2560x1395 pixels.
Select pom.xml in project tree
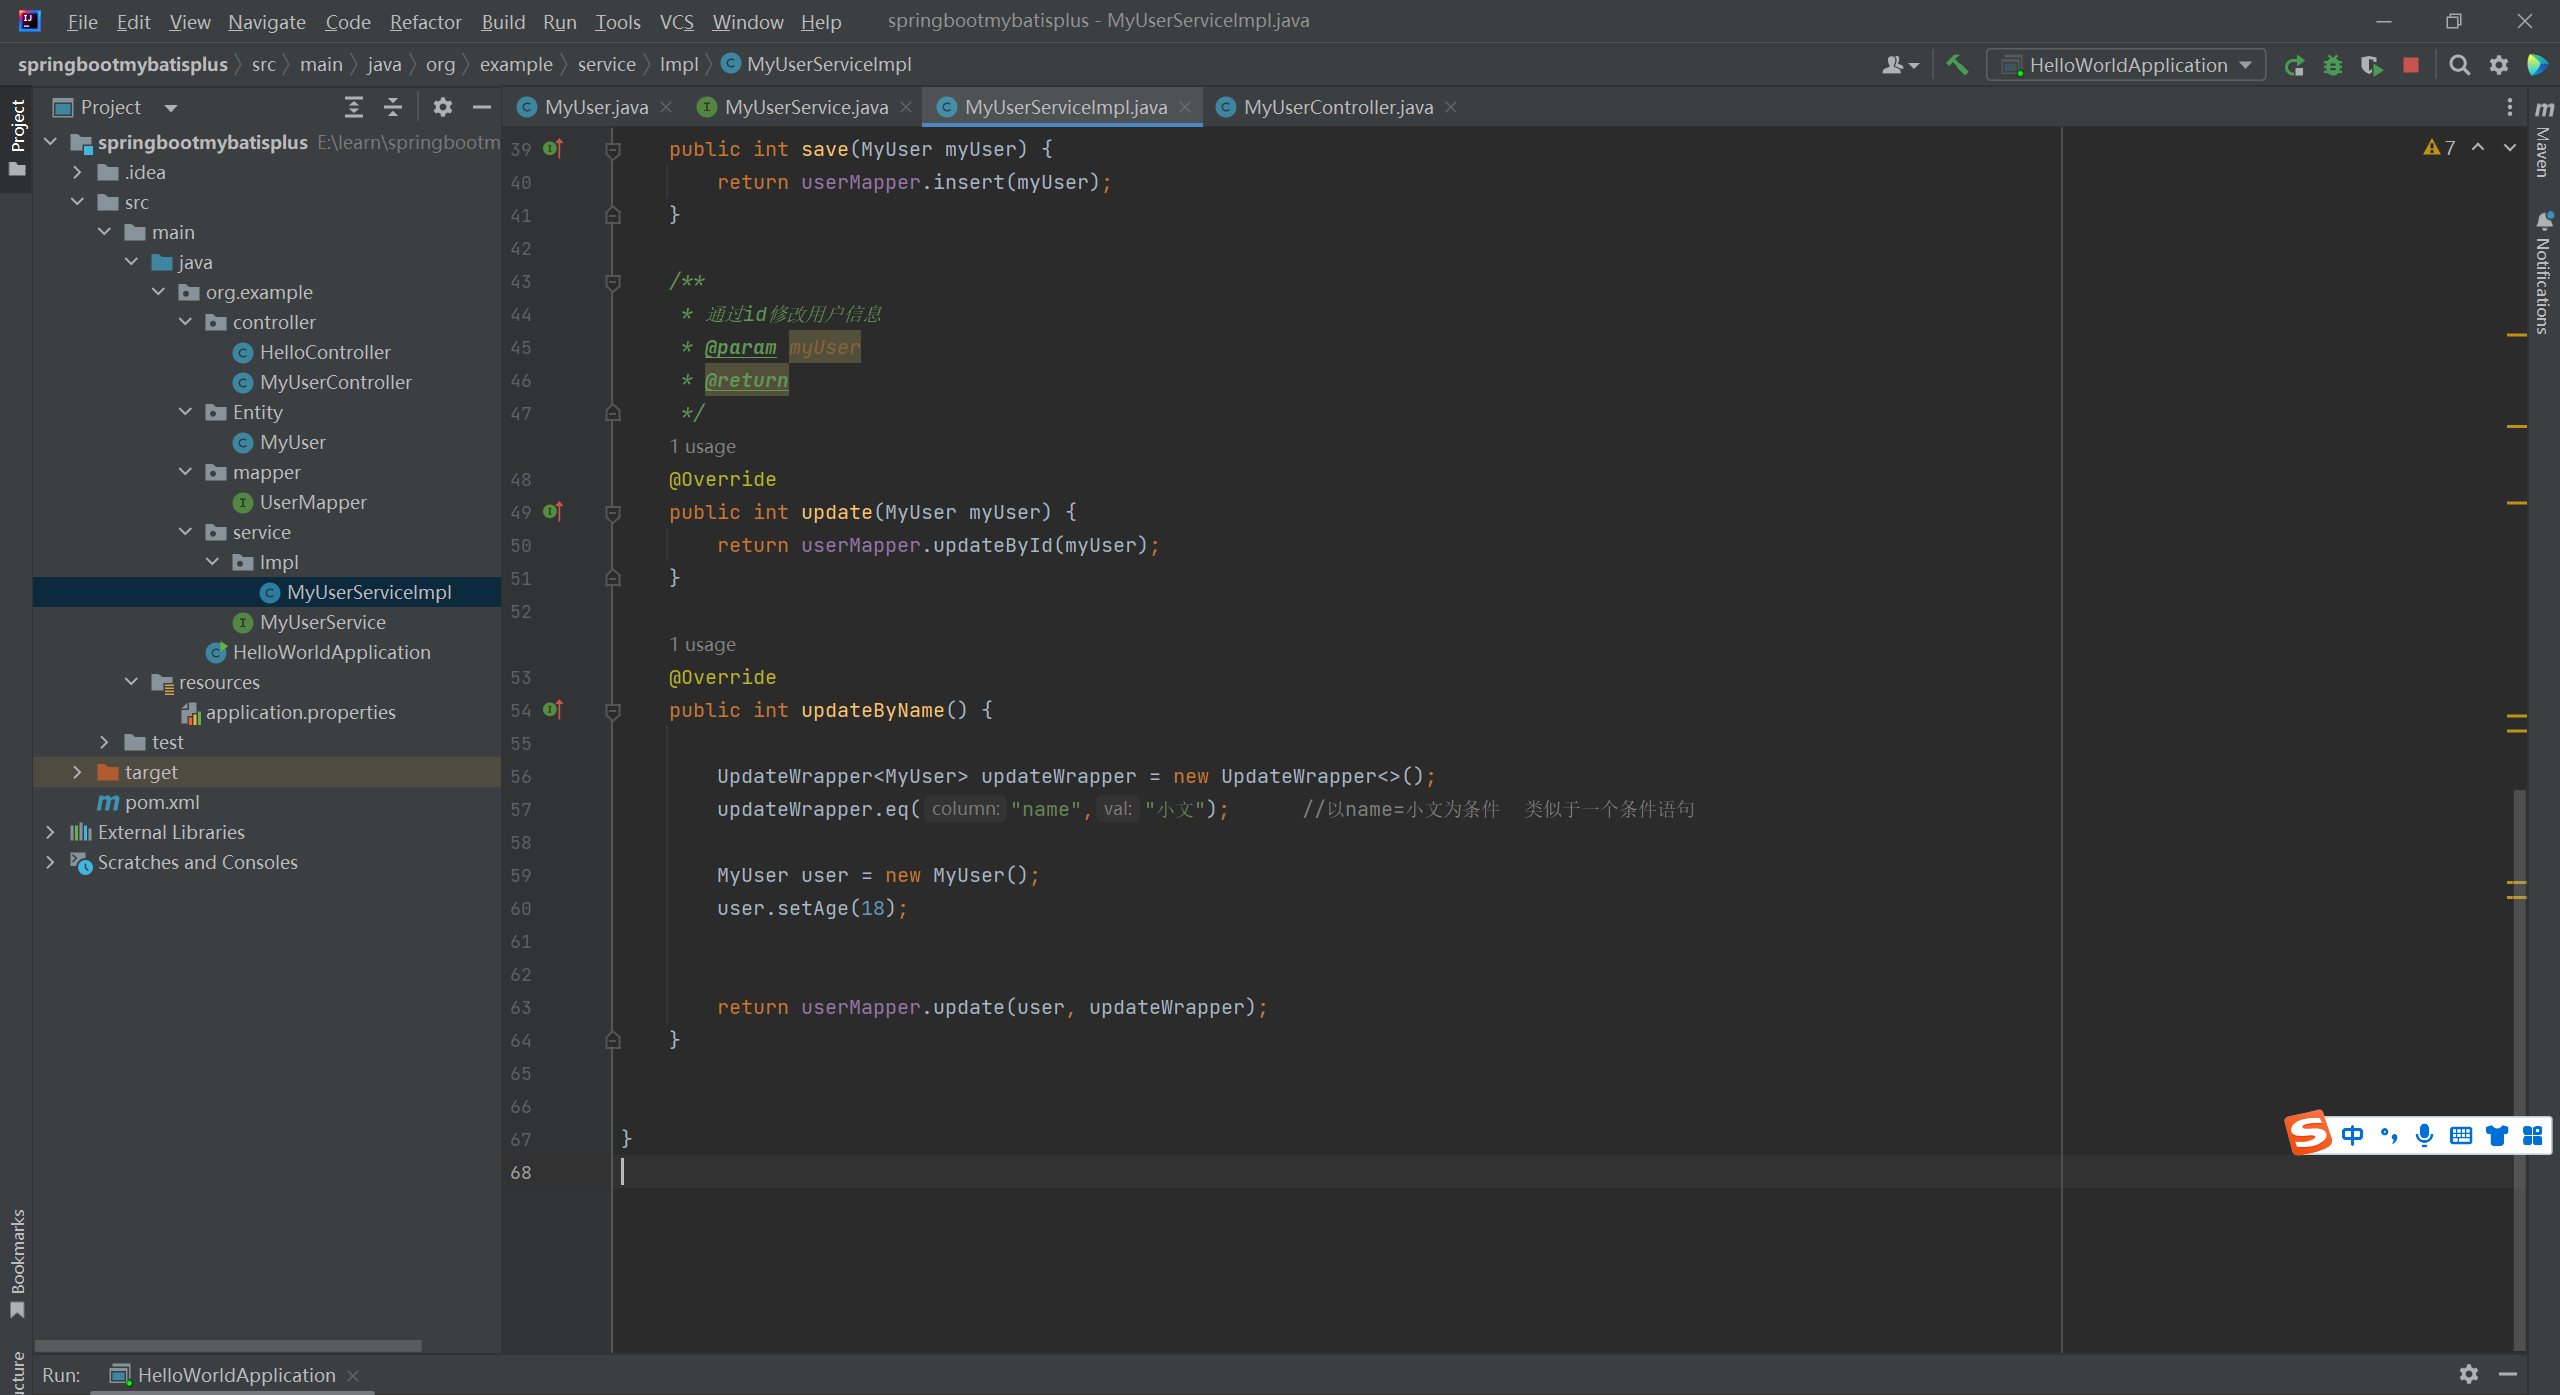point(162,802)
